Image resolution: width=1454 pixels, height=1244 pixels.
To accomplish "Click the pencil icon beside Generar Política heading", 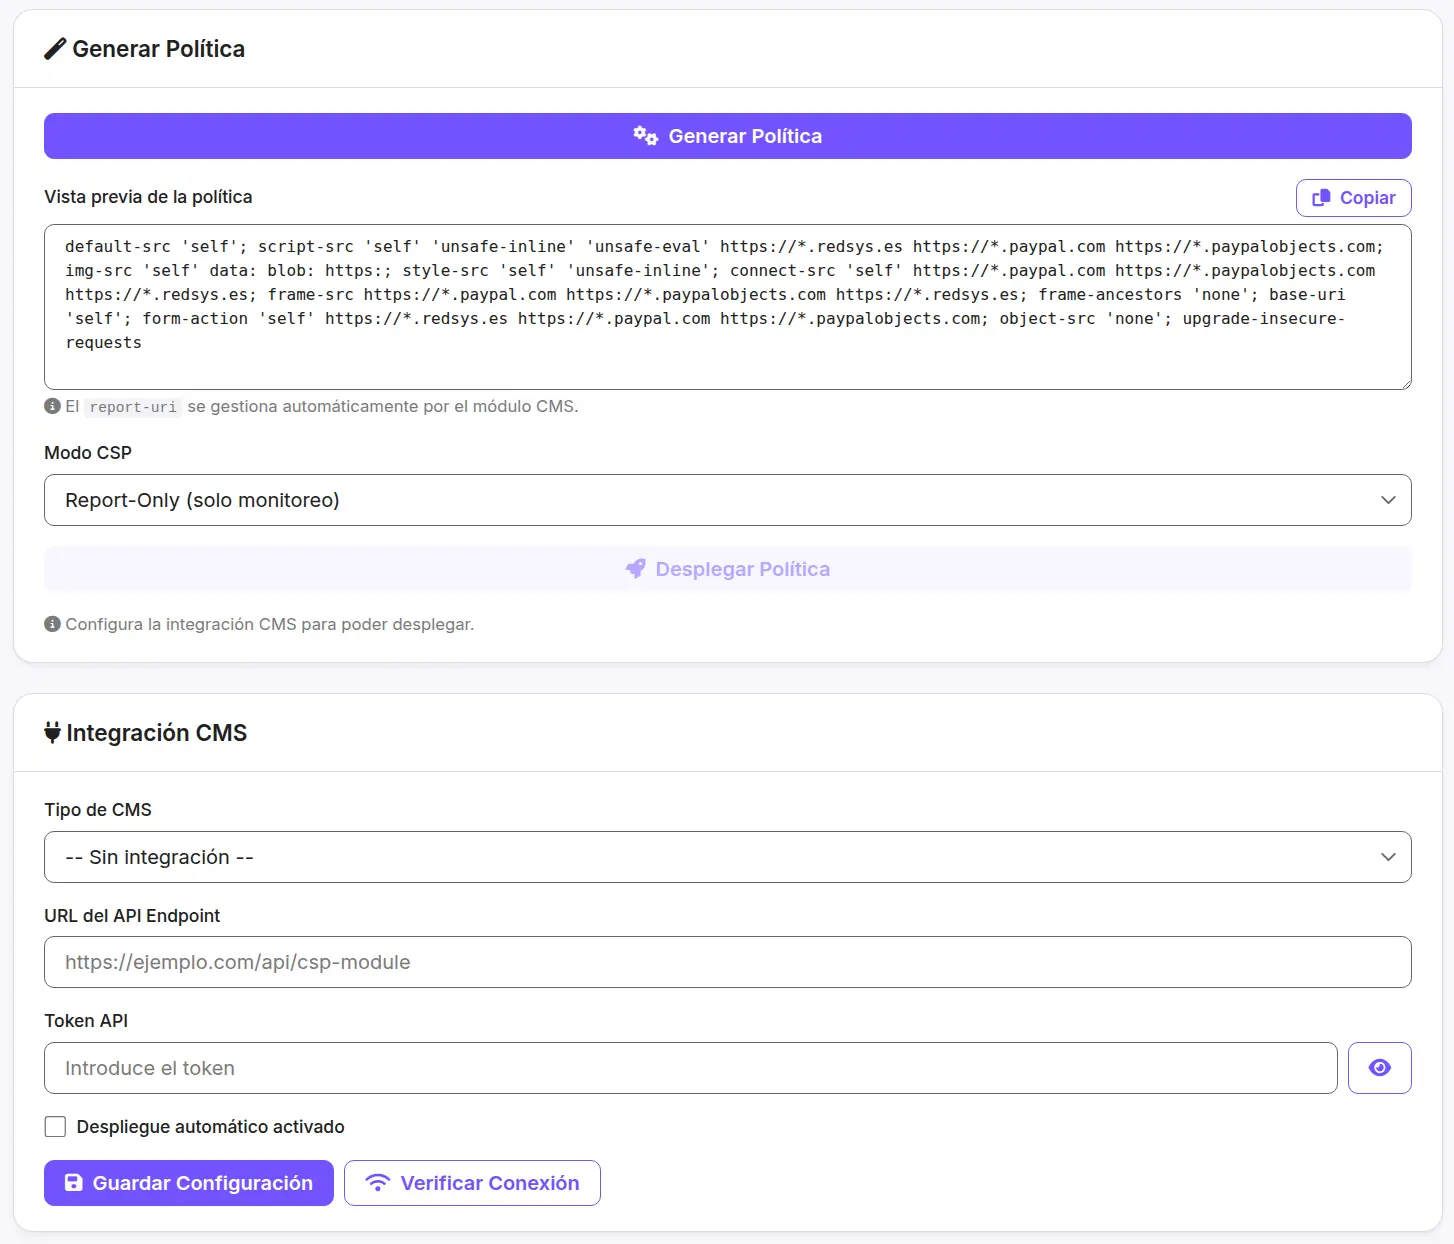I will click(55, 49).
